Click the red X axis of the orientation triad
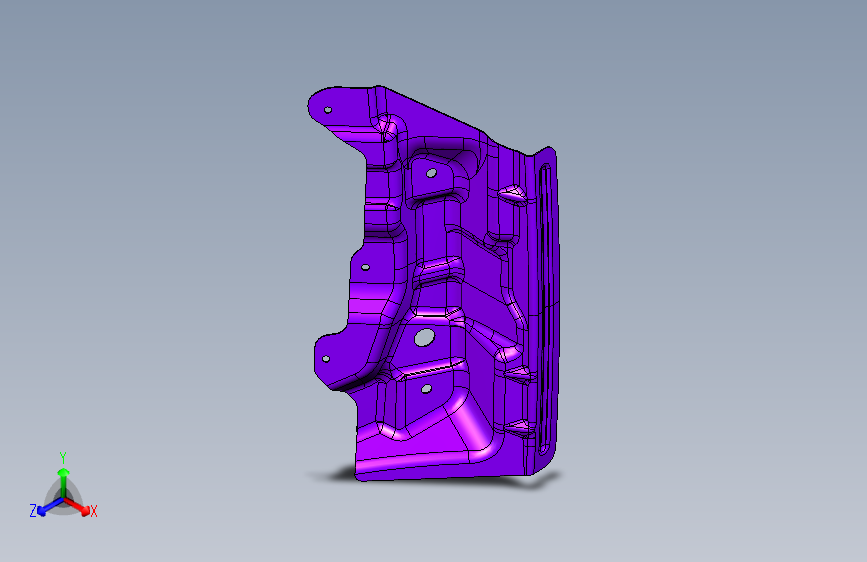This screenshot has width=867, height=562. [x=77, y=506]
